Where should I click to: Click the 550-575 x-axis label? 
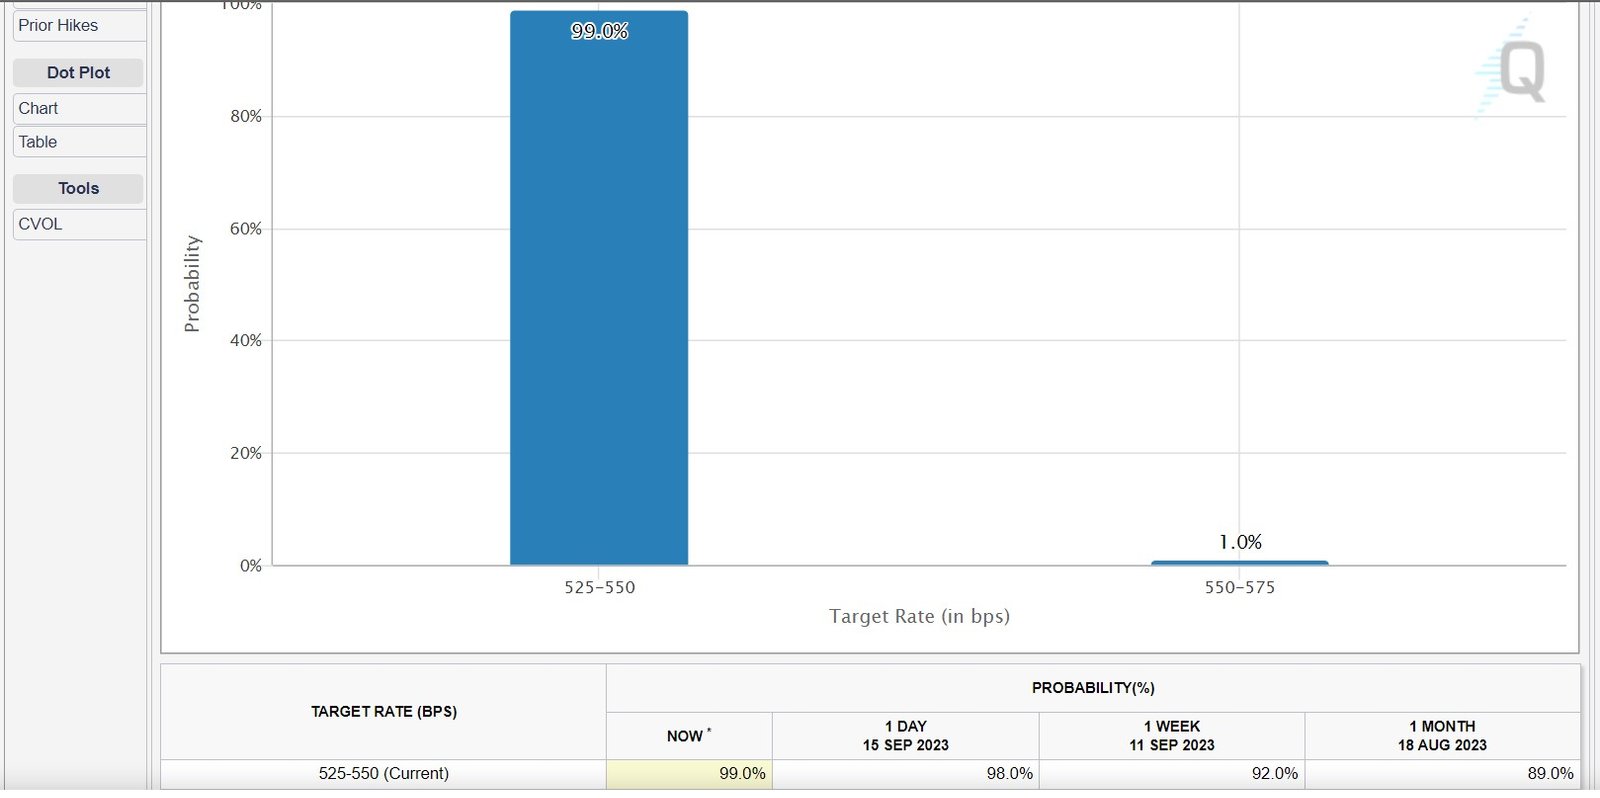pos(1239,588)
